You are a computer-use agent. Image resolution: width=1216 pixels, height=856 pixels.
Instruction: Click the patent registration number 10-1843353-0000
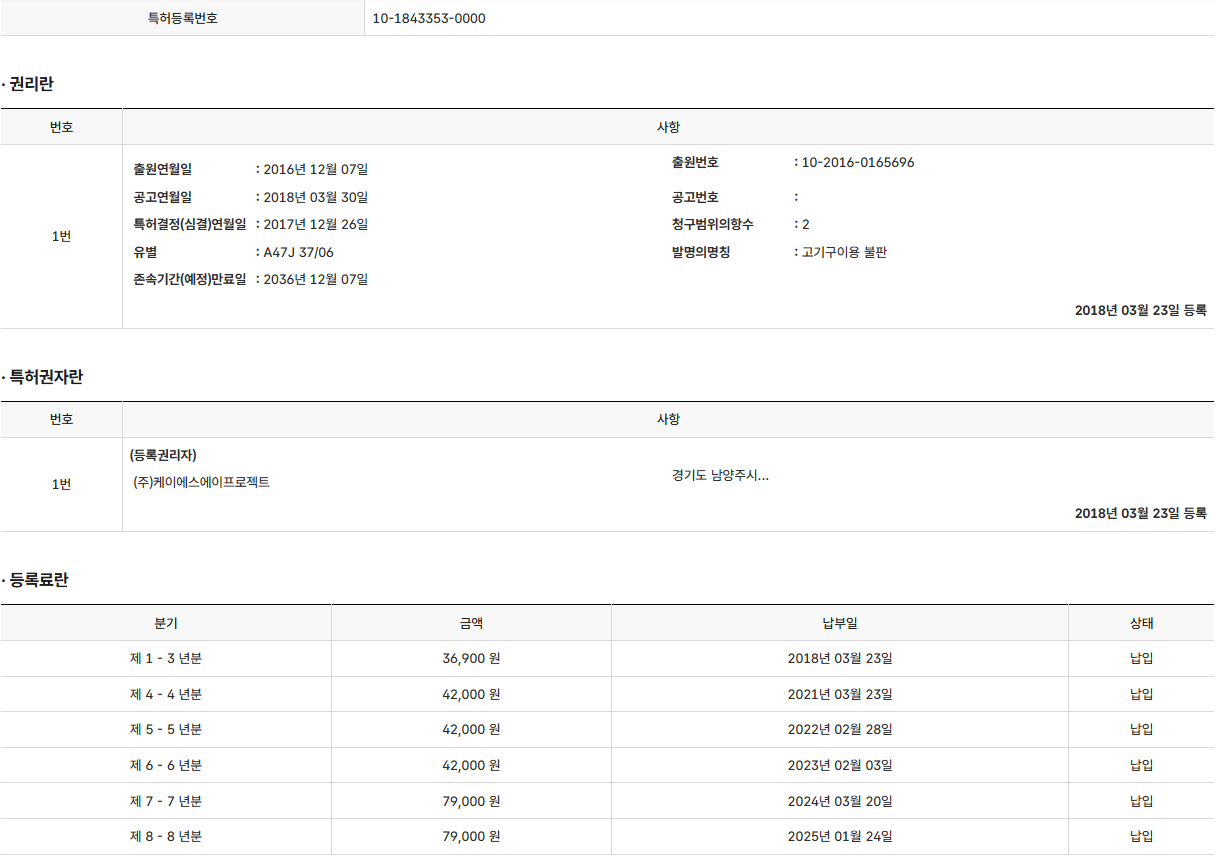point(429,18)
